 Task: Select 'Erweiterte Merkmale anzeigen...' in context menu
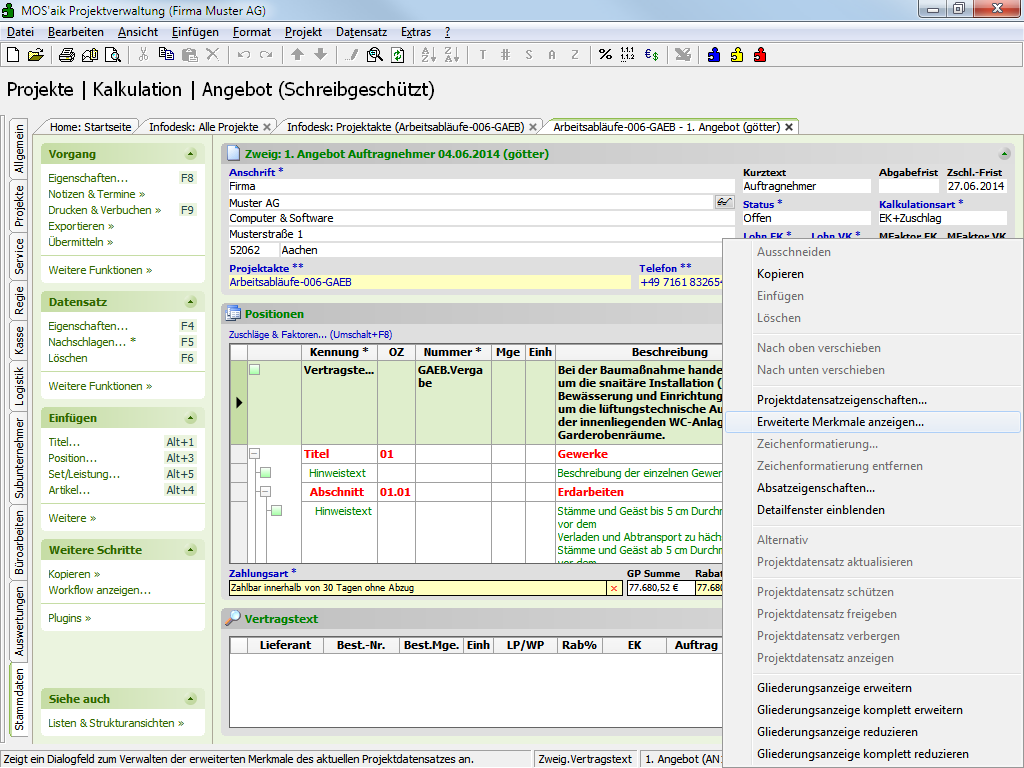point(840,422)
